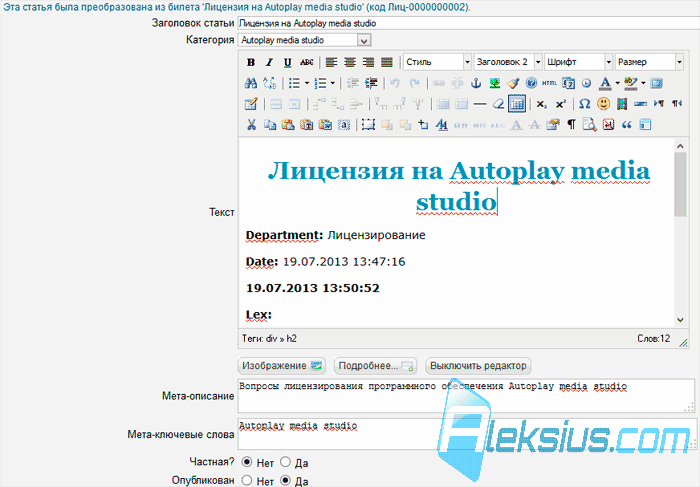The image size is (700, 487).
Task: Expand the Заголовок 2 format dropdown
Action: click(508, 62)
